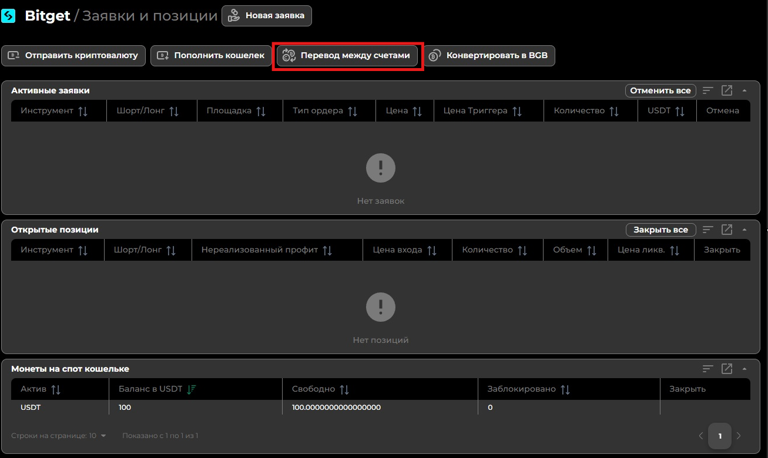Click Закрыть все in open positions

(x=660, y=230)
